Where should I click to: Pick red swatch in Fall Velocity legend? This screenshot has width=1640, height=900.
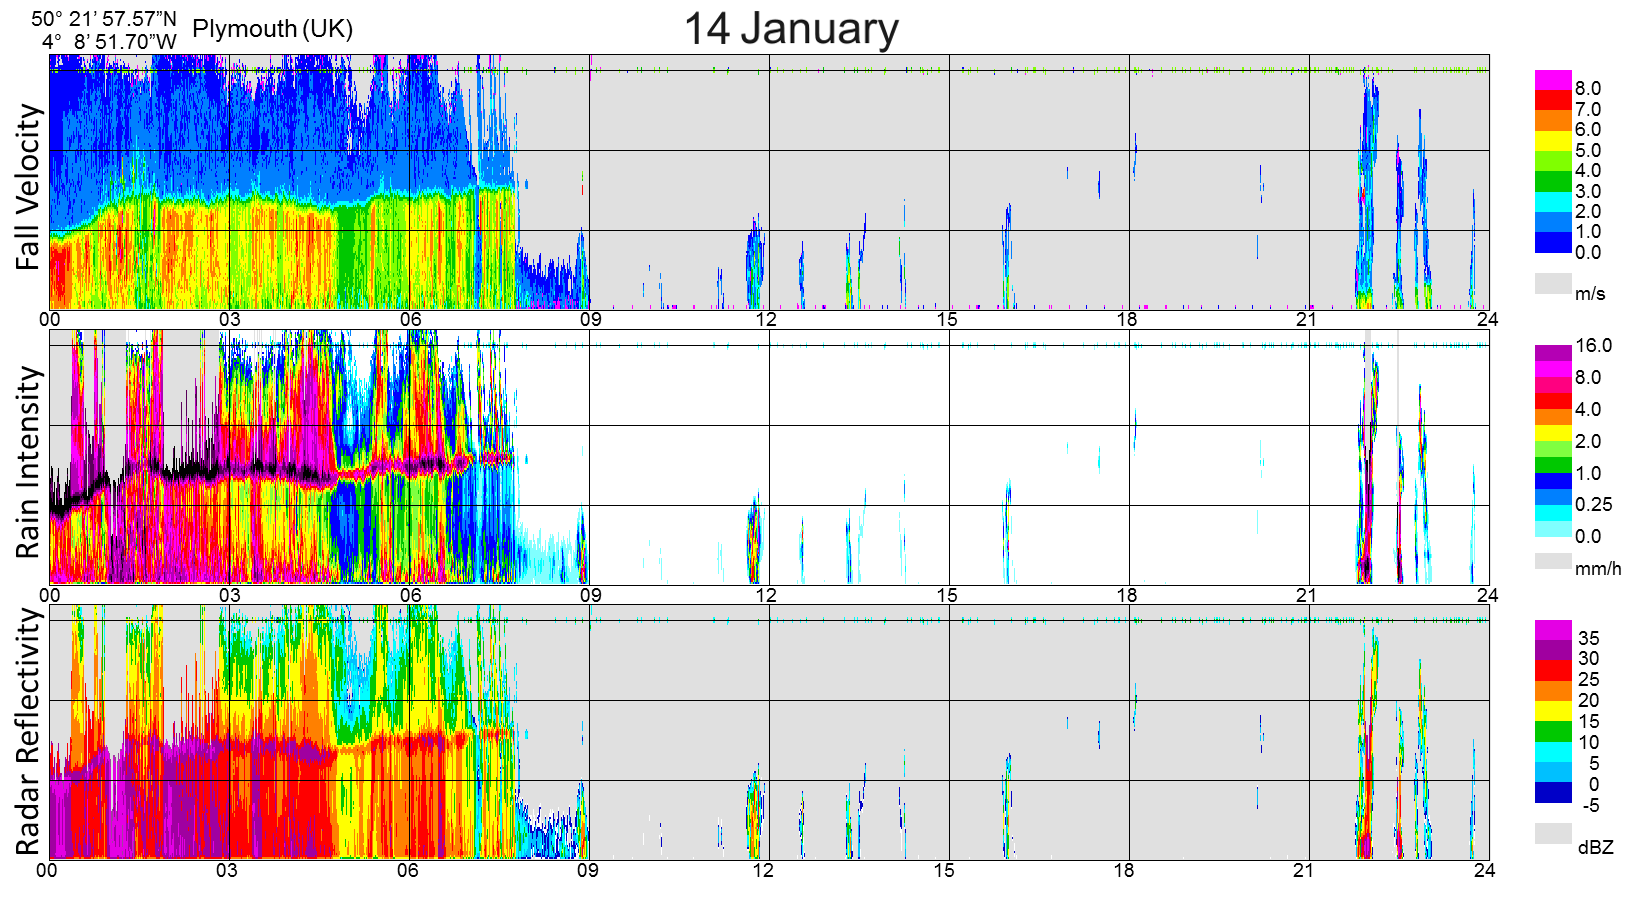[x=1553, y=100]
